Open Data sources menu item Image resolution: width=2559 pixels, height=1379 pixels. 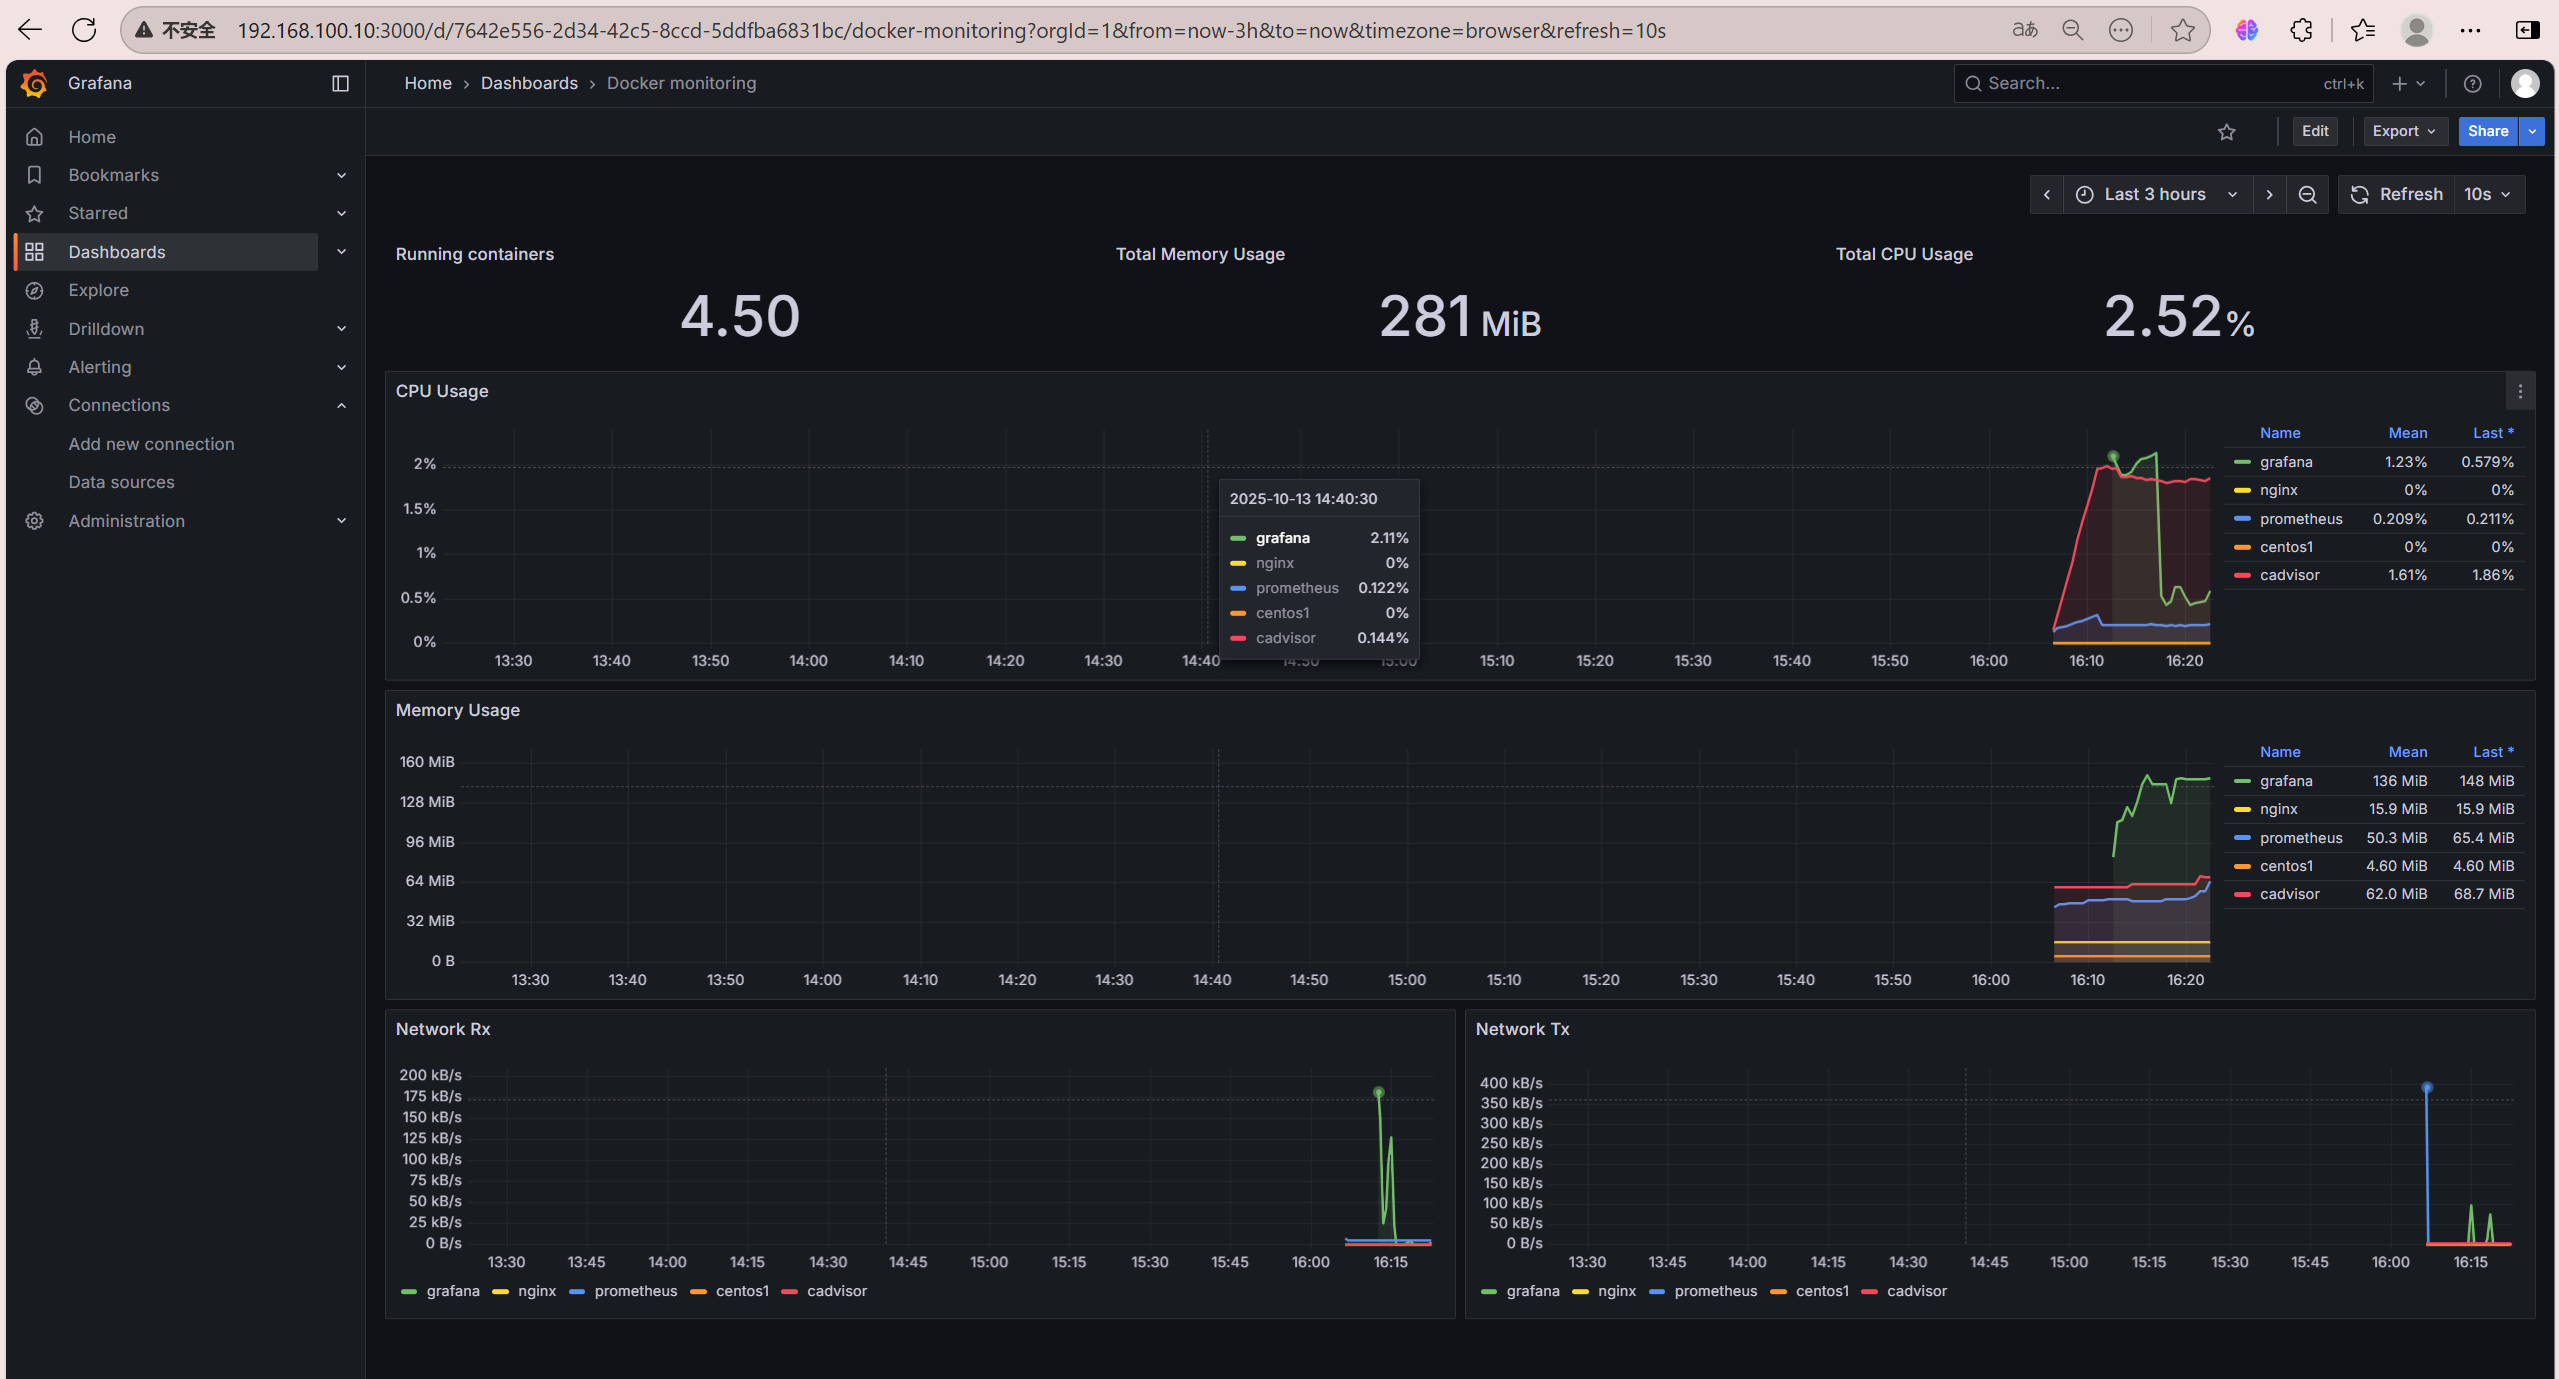pos(121,483)
